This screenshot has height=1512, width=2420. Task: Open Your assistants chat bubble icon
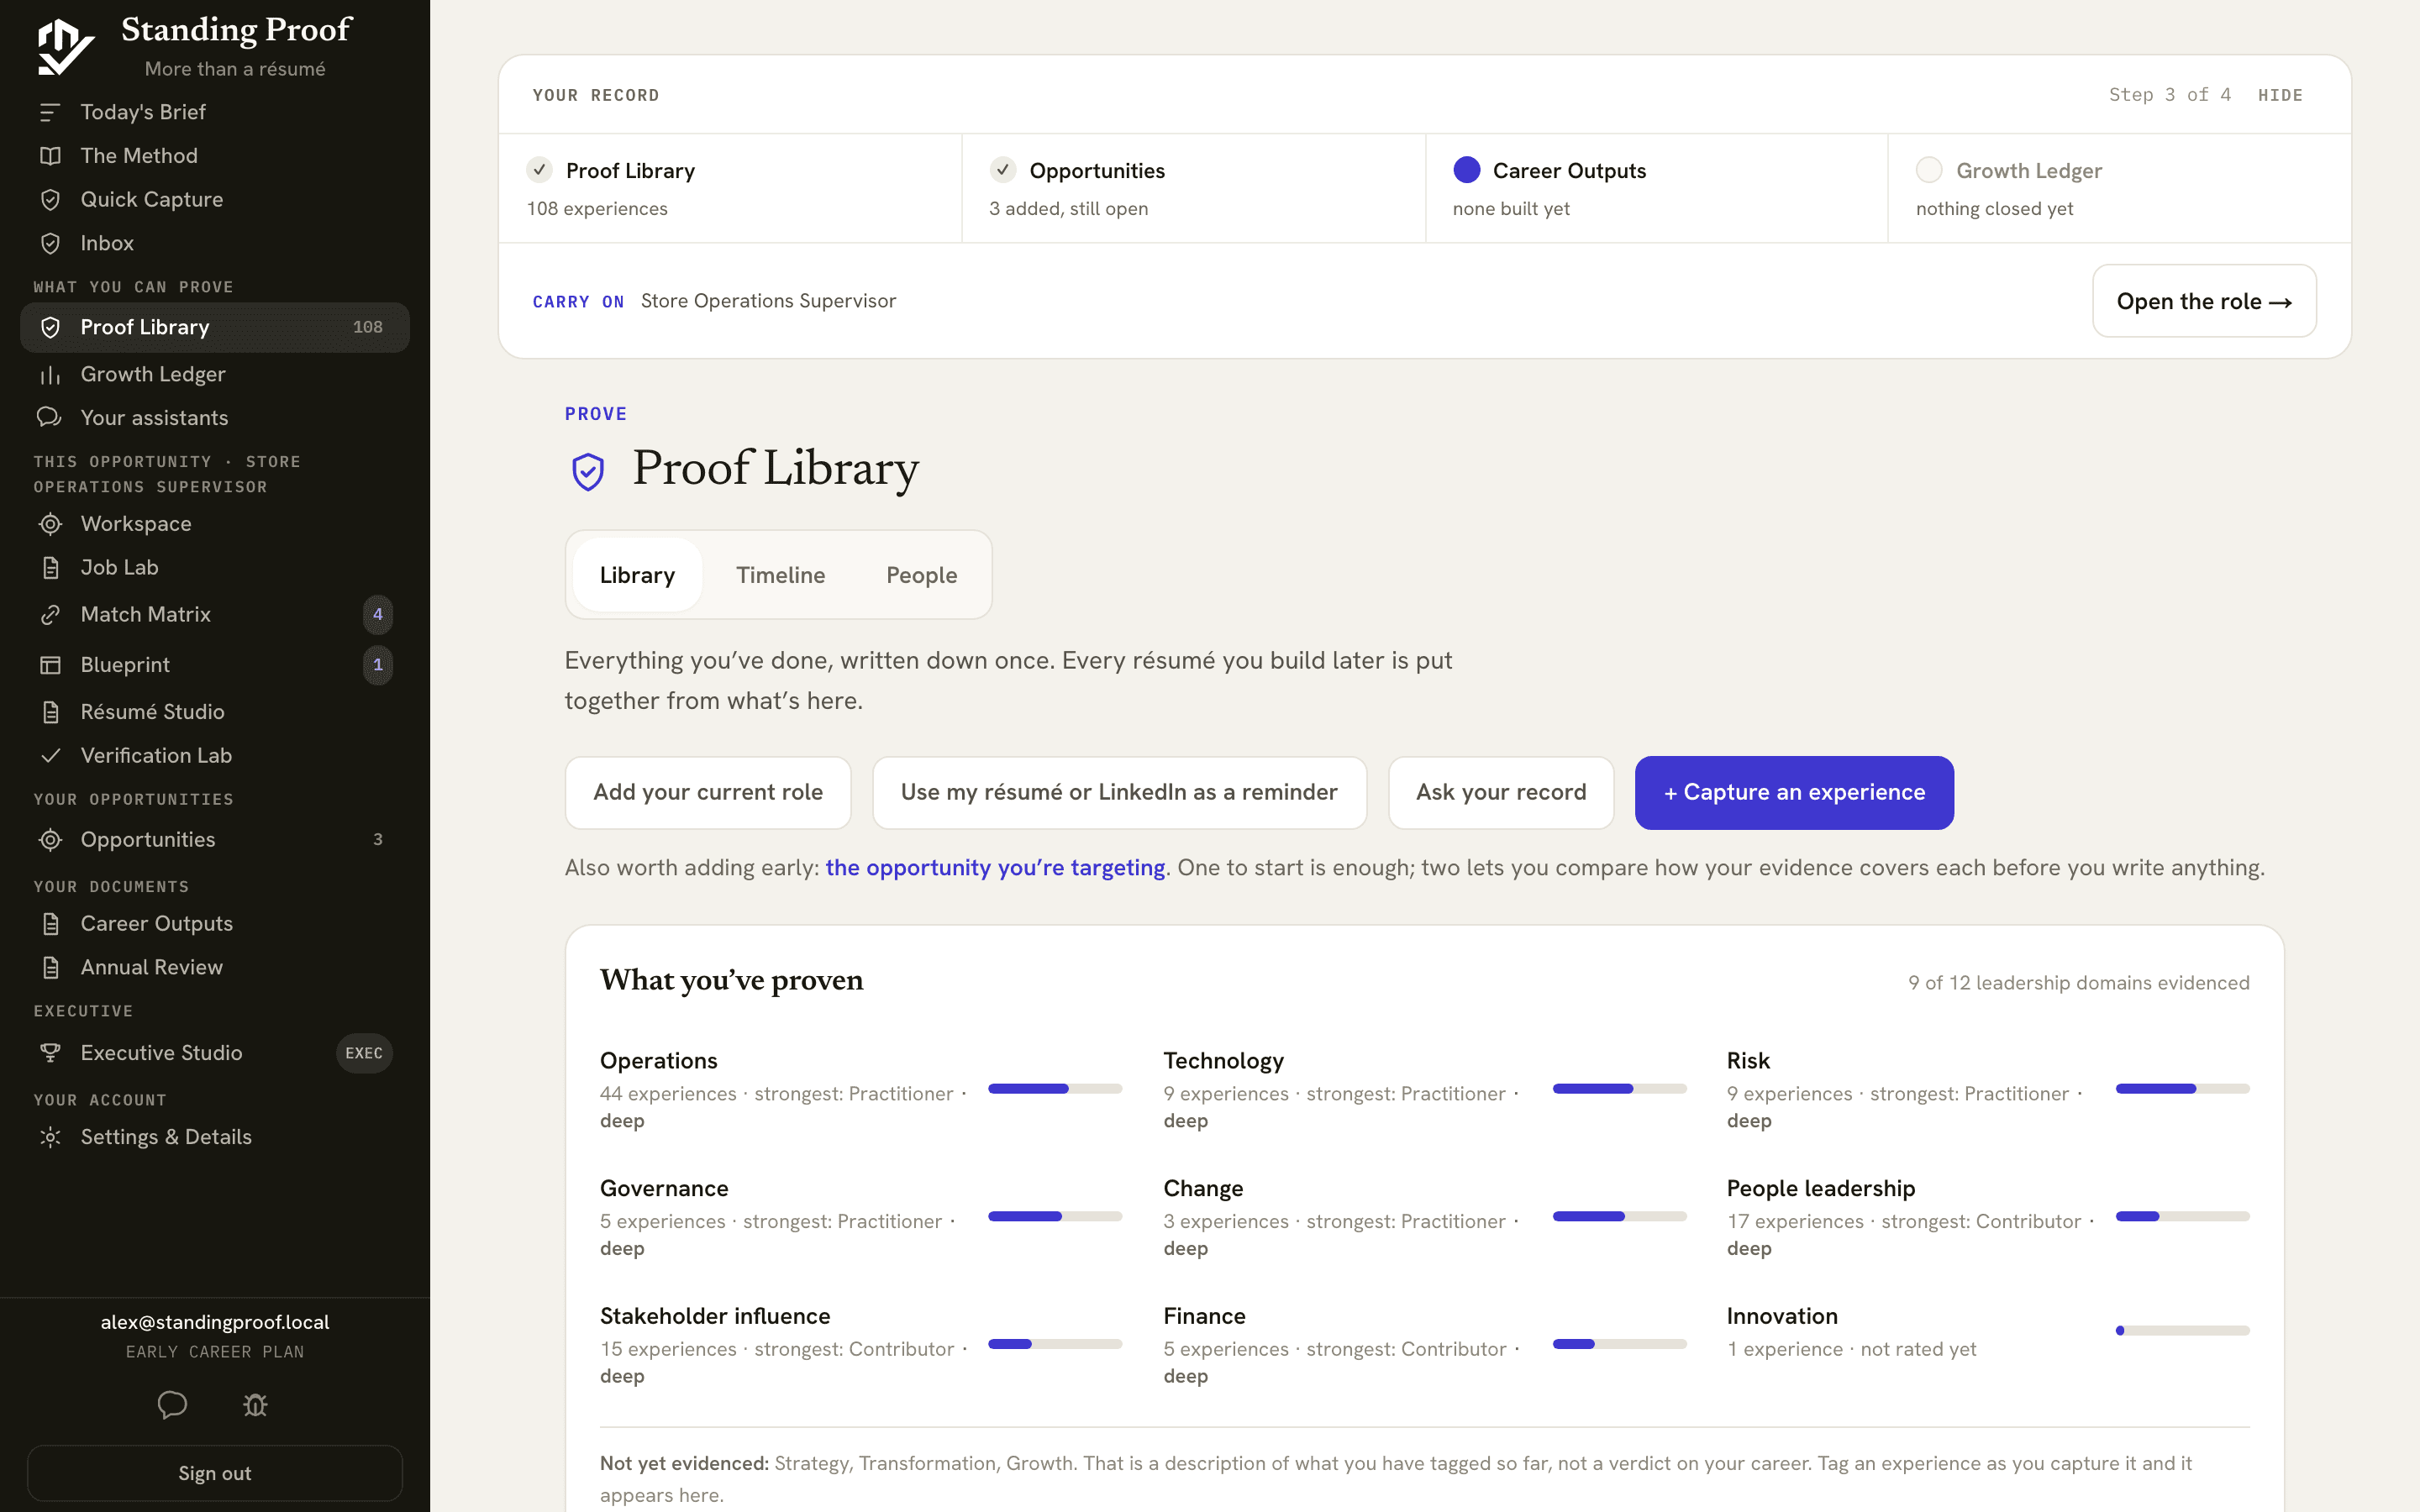(x=50, y=417)
